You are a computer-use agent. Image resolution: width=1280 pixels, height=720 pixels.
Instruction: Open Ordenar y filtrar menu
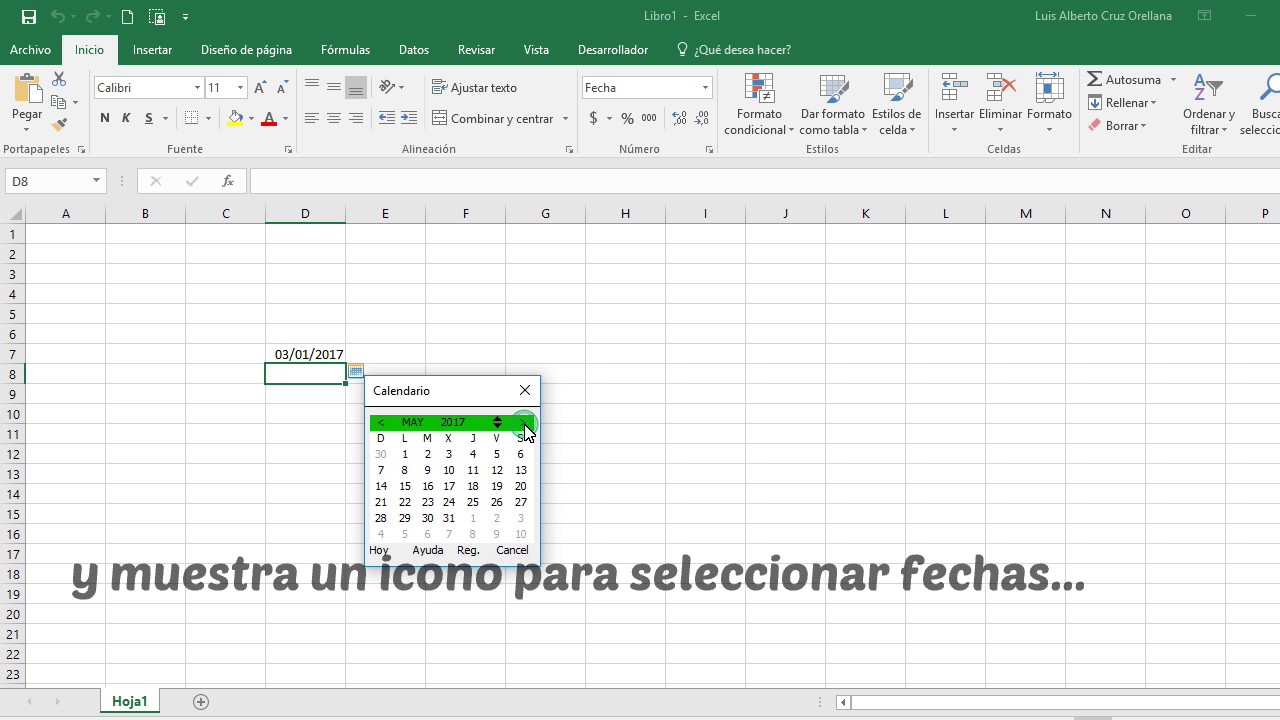1209,104
